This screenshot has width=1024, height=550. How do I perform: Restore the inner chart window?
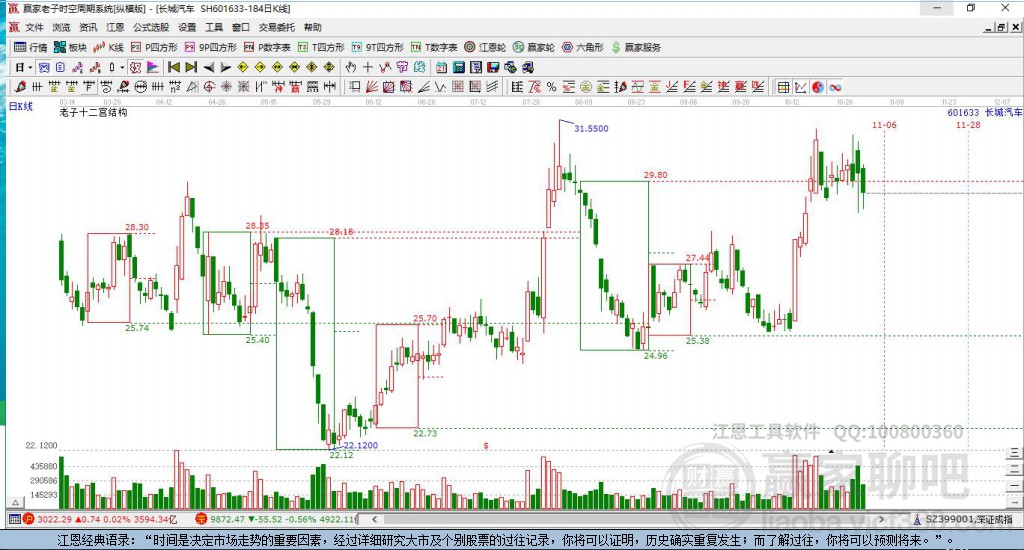1002,27
